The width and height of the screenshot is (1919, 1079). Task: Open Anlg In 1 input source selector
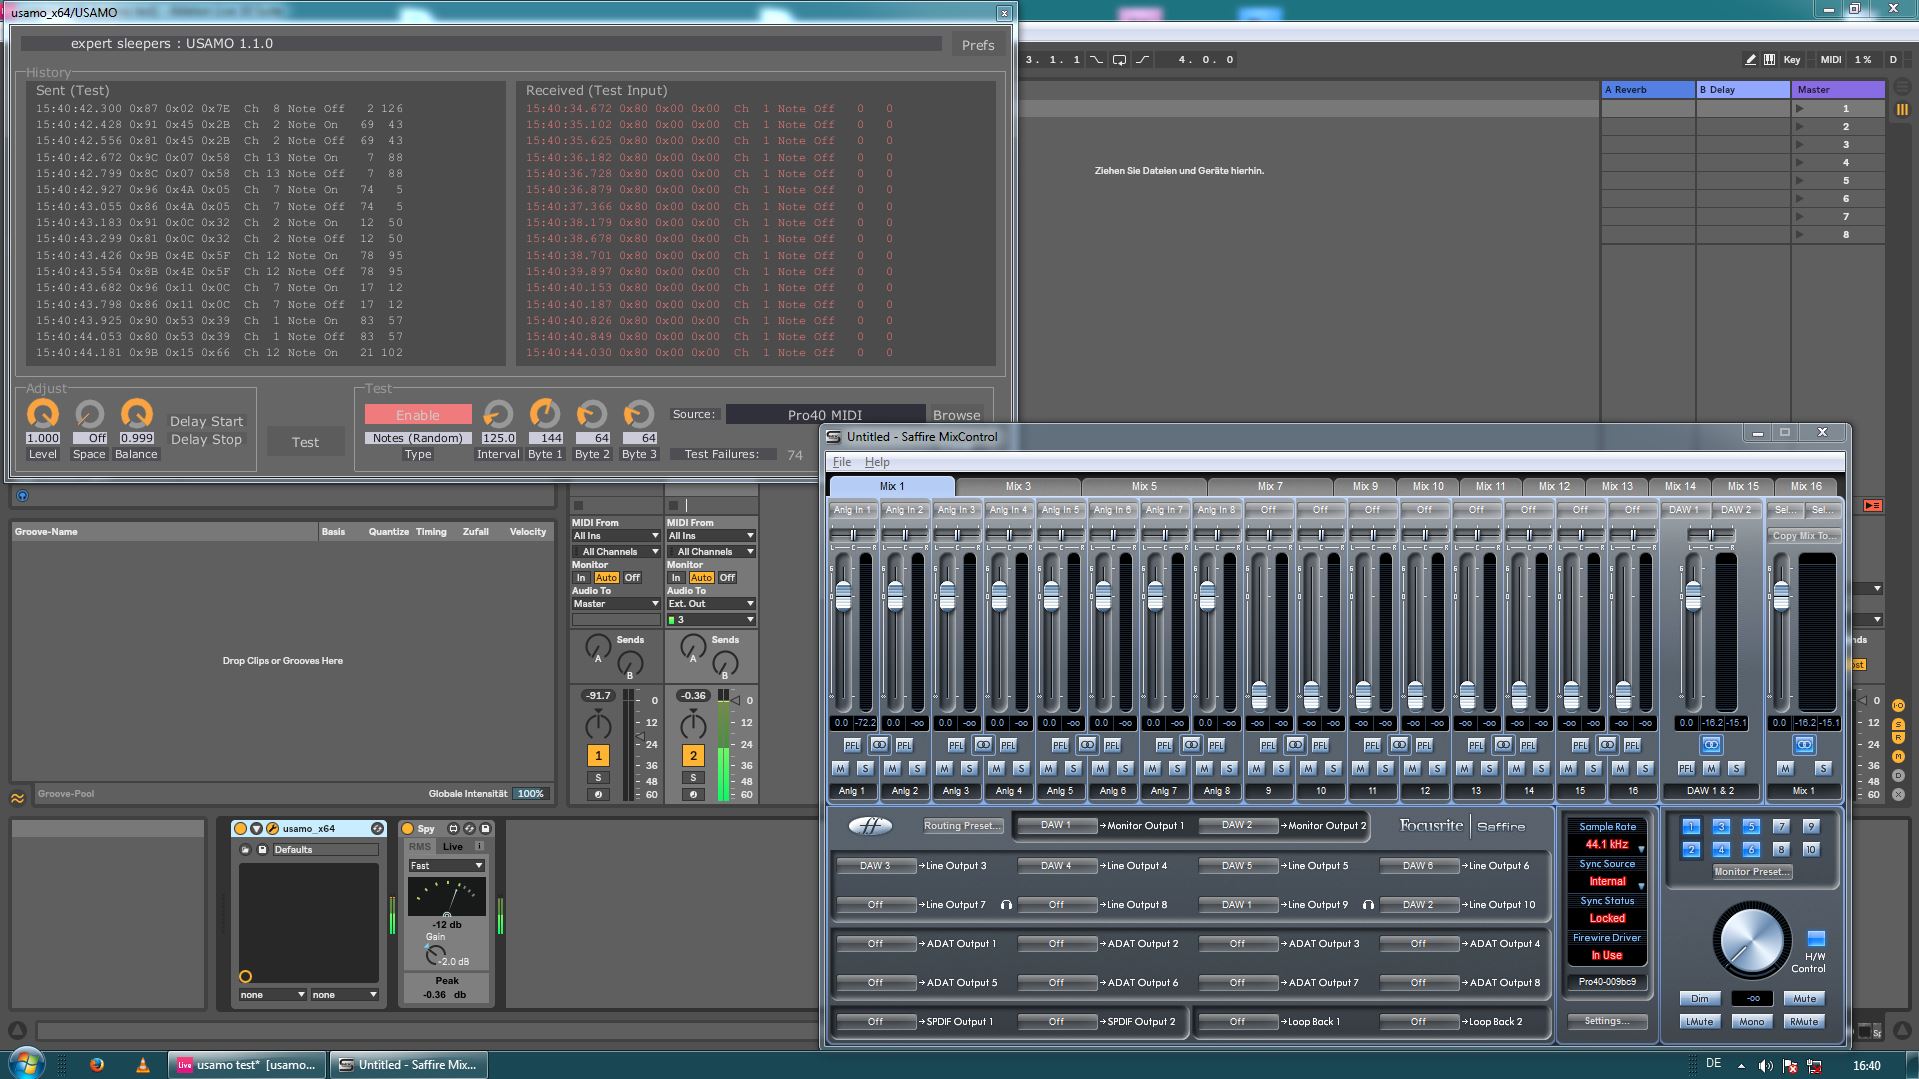pos(852,510)
